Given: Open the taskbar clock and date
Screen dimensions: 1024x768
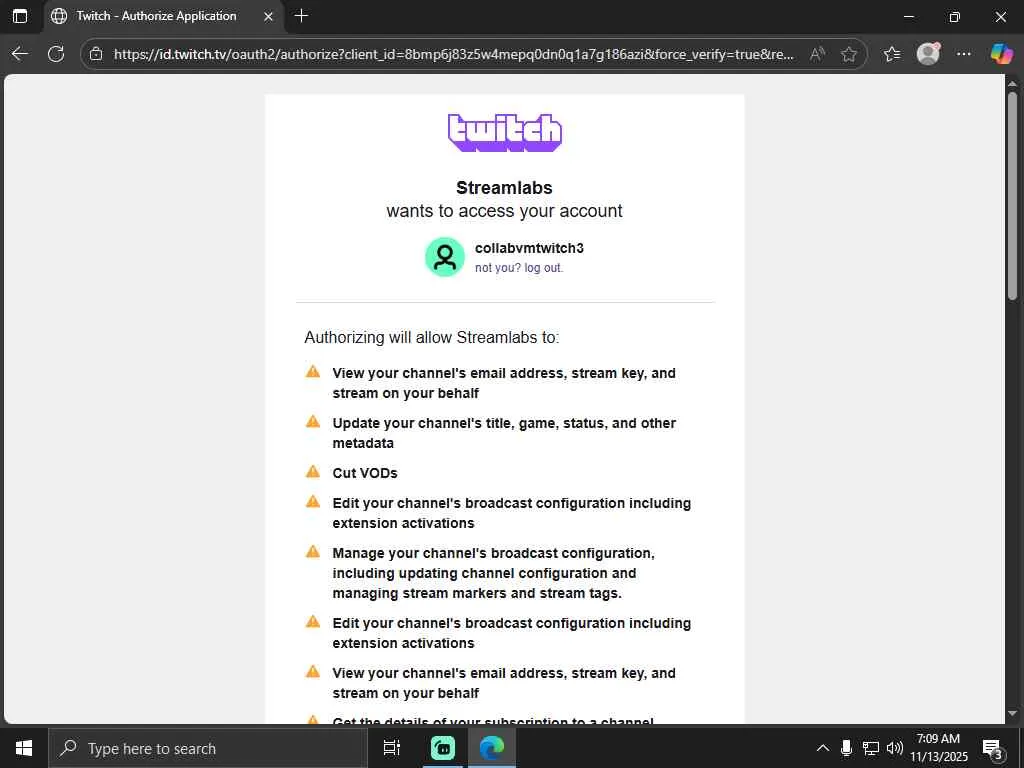Looking at the screenshot, I should 939,748.
